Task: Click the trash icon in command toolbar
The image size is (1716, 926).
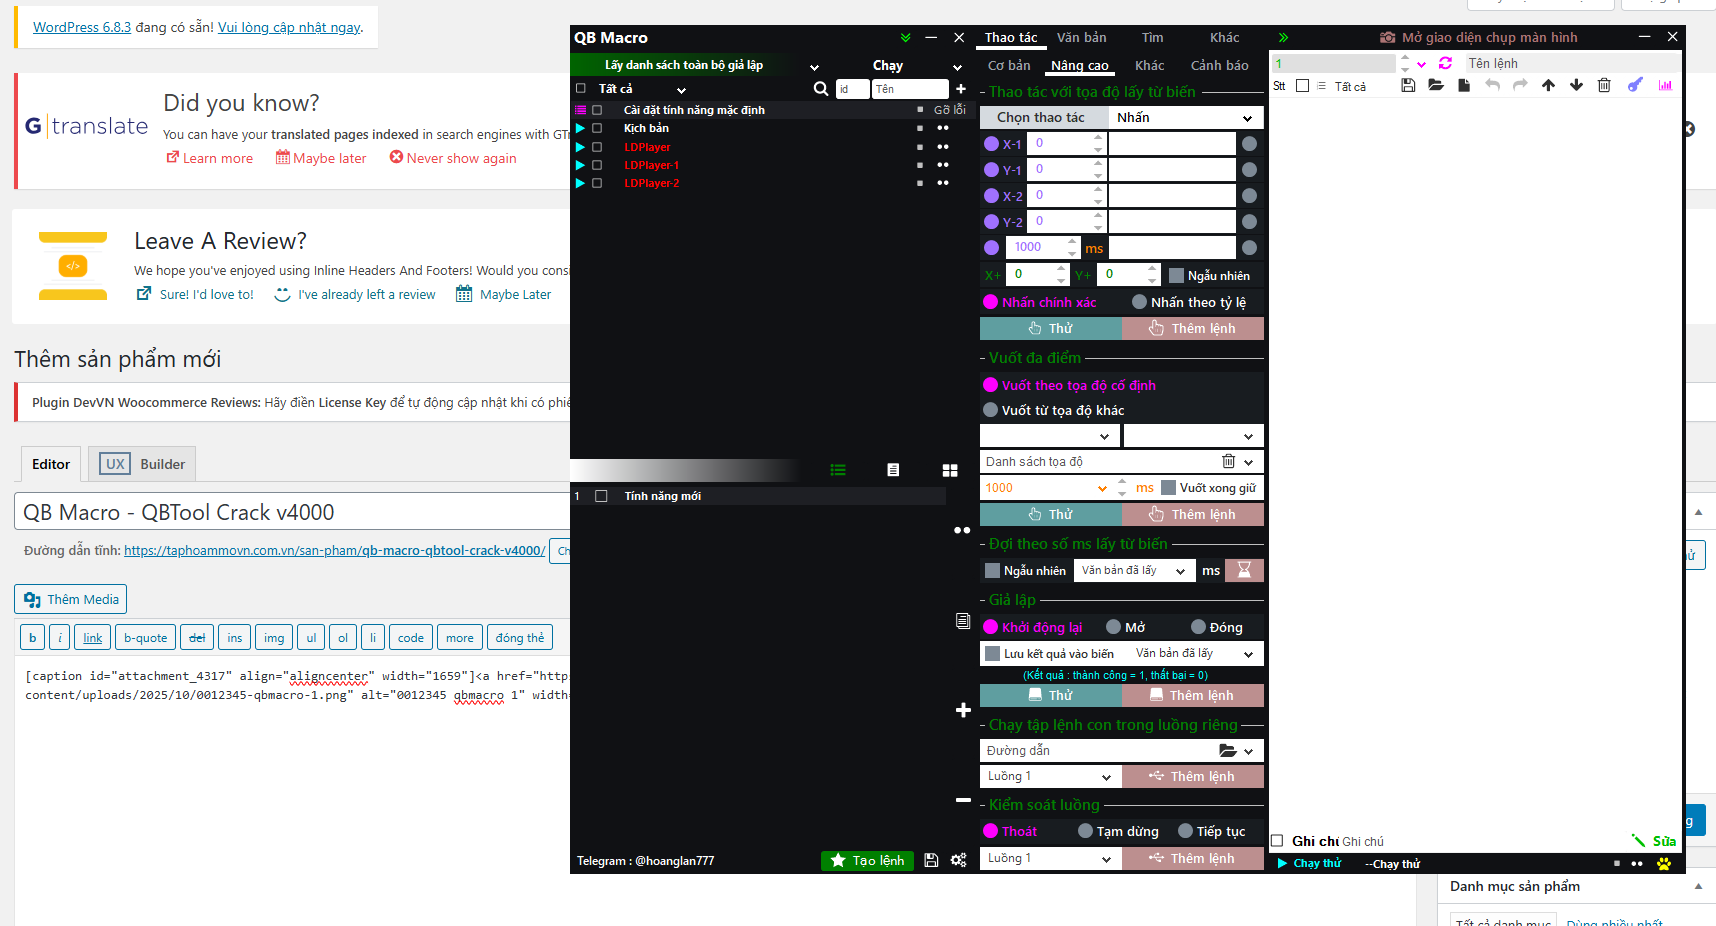Action: click(x=1604, y=86)
